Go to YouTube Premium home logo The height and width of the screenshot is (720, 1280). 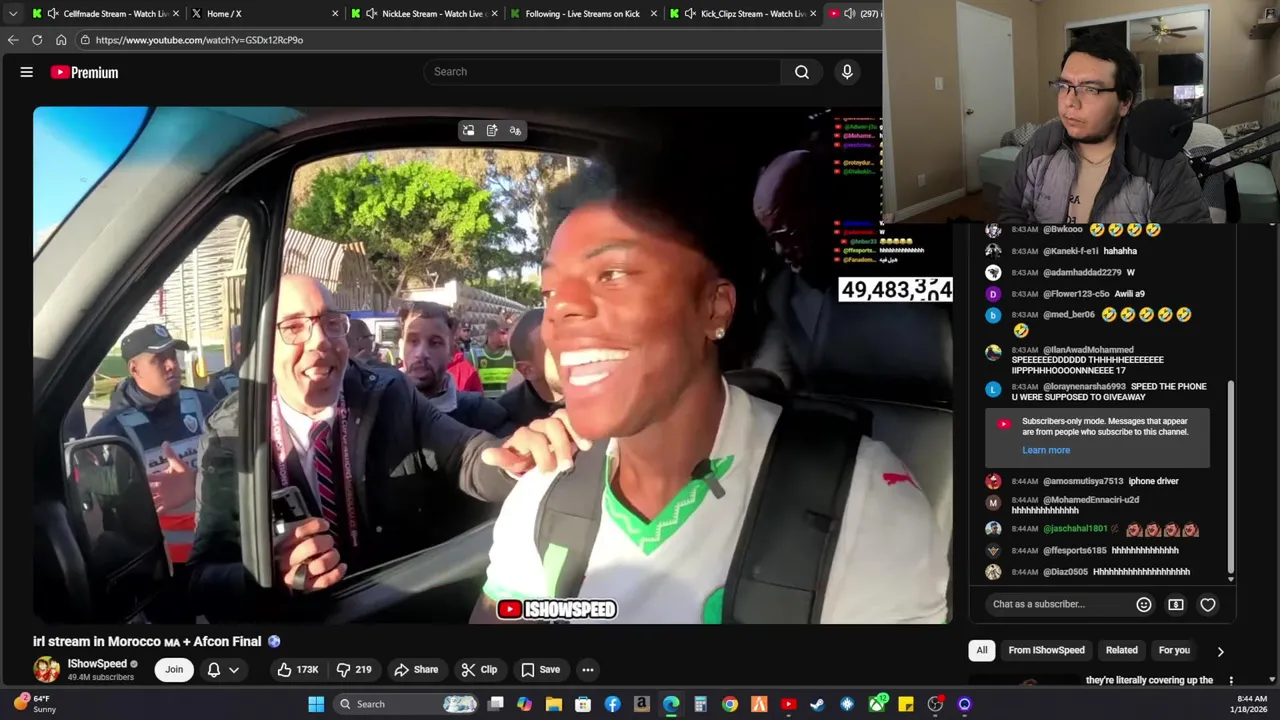84,72
